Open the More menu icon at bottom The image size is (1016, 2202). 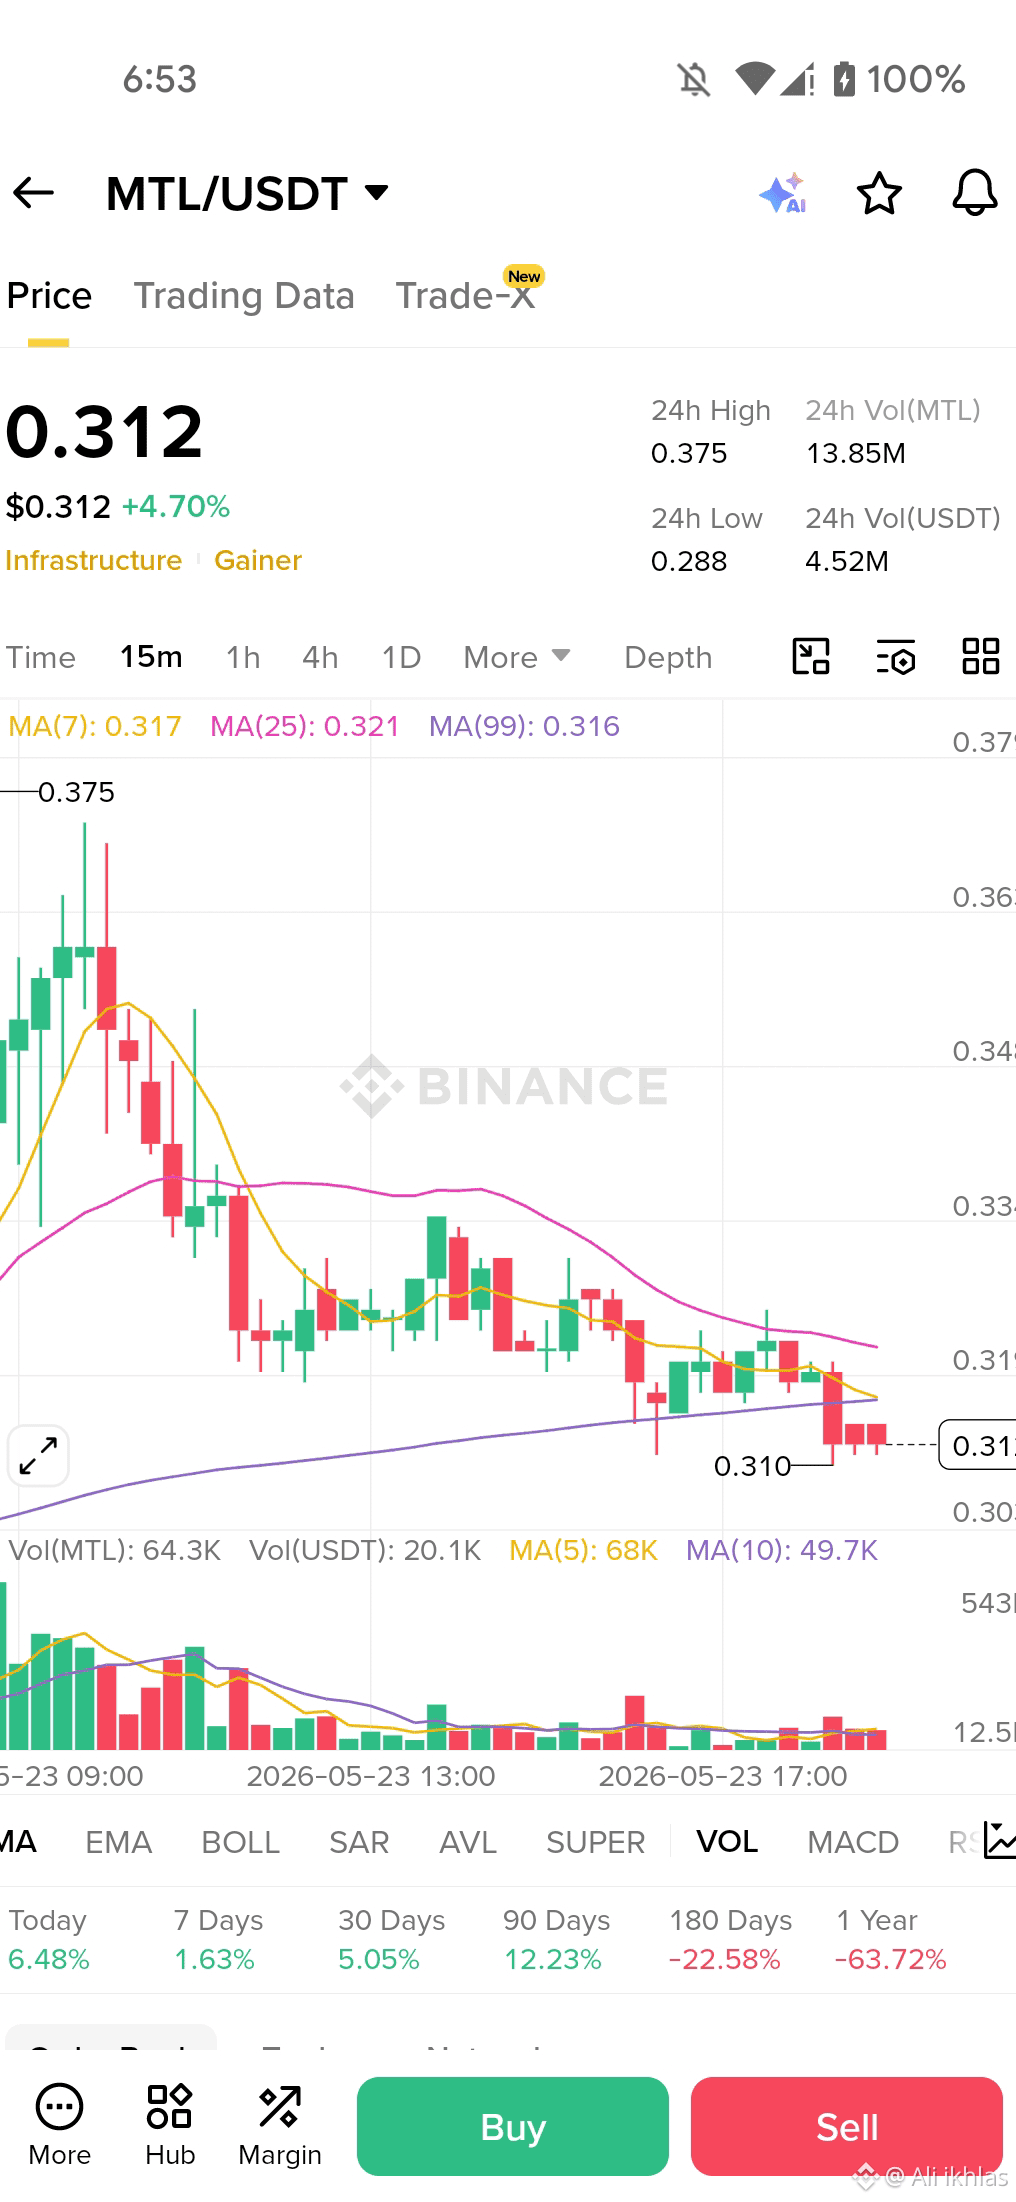(x=60, y=2125)
